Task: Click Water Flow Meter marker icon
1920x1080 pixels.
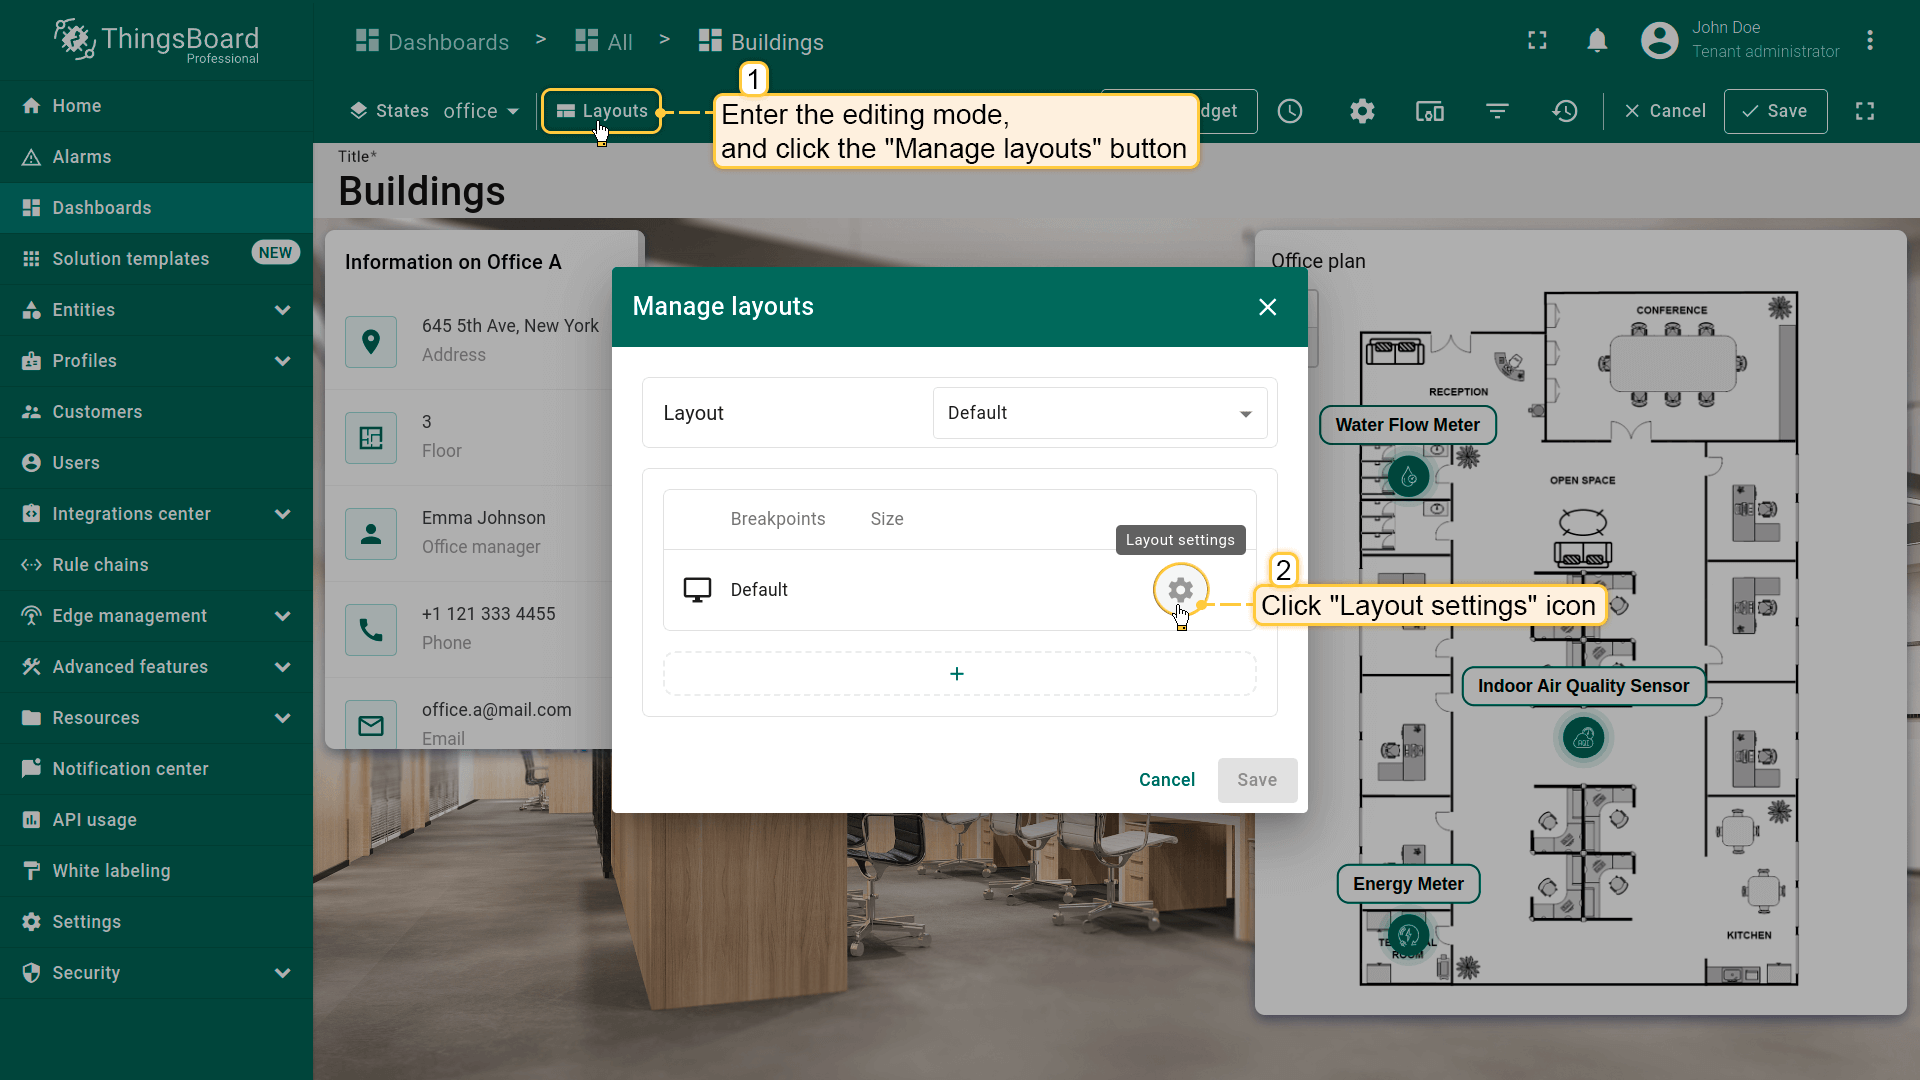Action: tap(1408, 477)
